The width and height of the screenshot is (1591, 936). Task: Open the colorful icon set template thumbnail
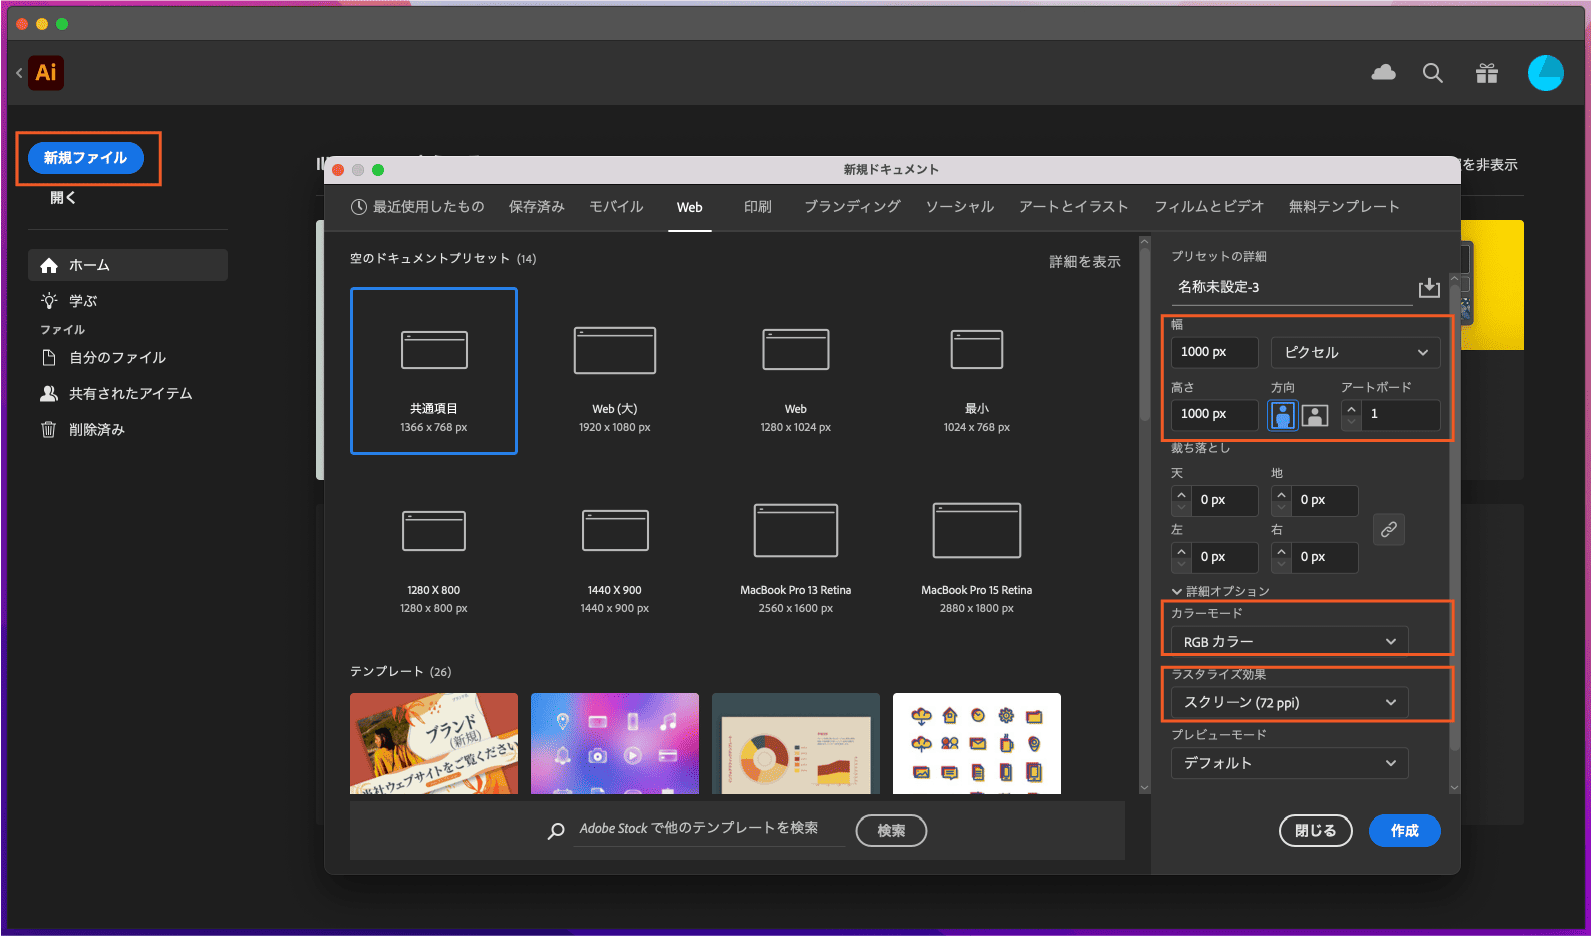tap(977, 743)
